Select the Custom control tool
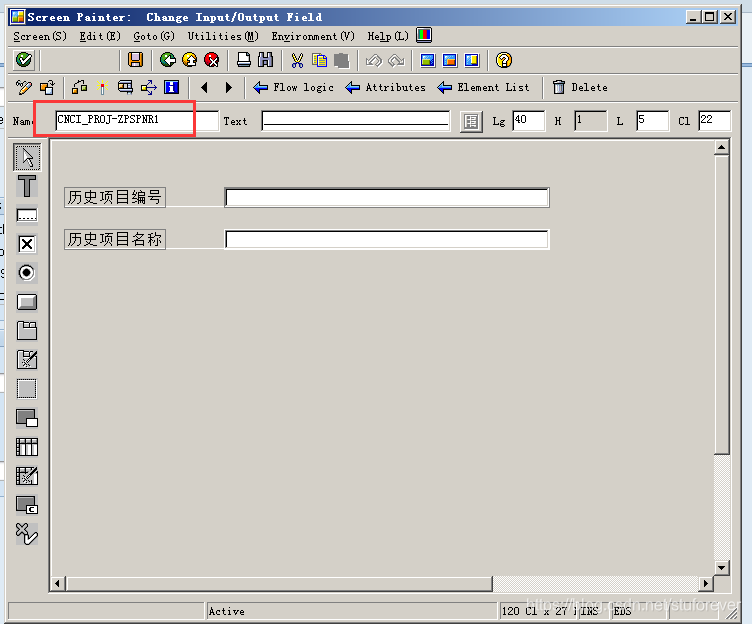752x624 pixels. 27,505
